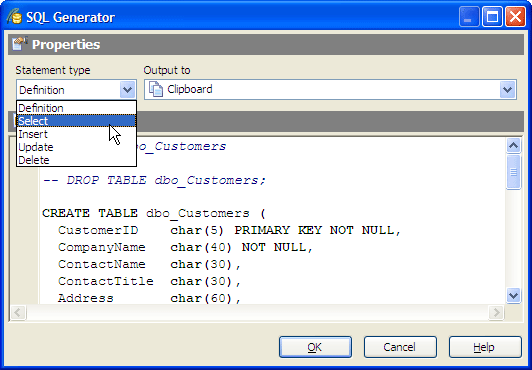Click the CustomerID column definition line
532x370 pixels.
coord(230,230)
